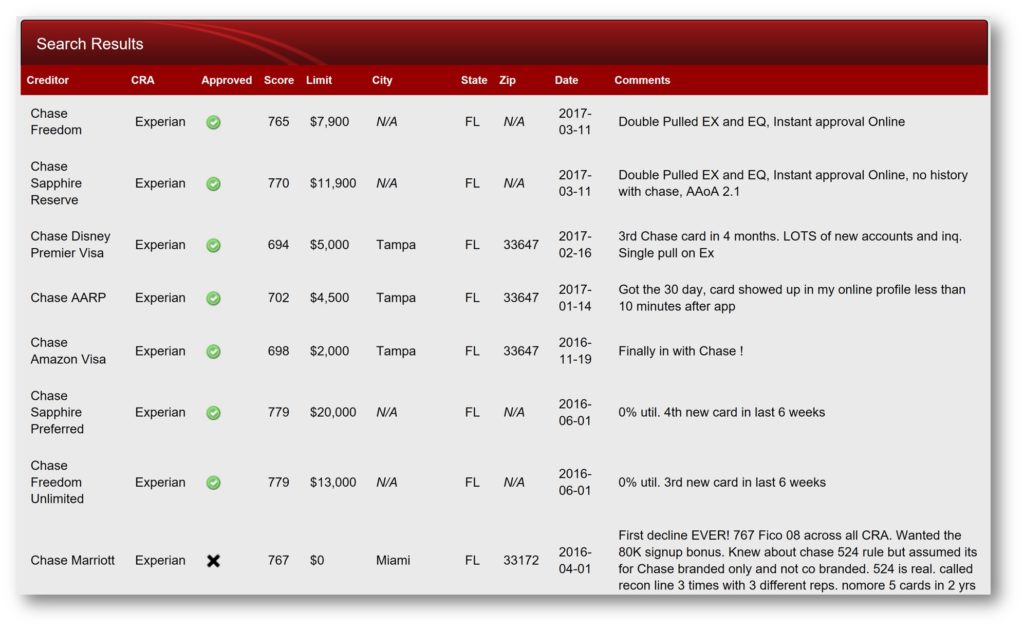The height and width of the screenshot is (628, 1024).
Task: Select the Chase Sapphire Reserve creditor cell
Action: pos(56,183)
